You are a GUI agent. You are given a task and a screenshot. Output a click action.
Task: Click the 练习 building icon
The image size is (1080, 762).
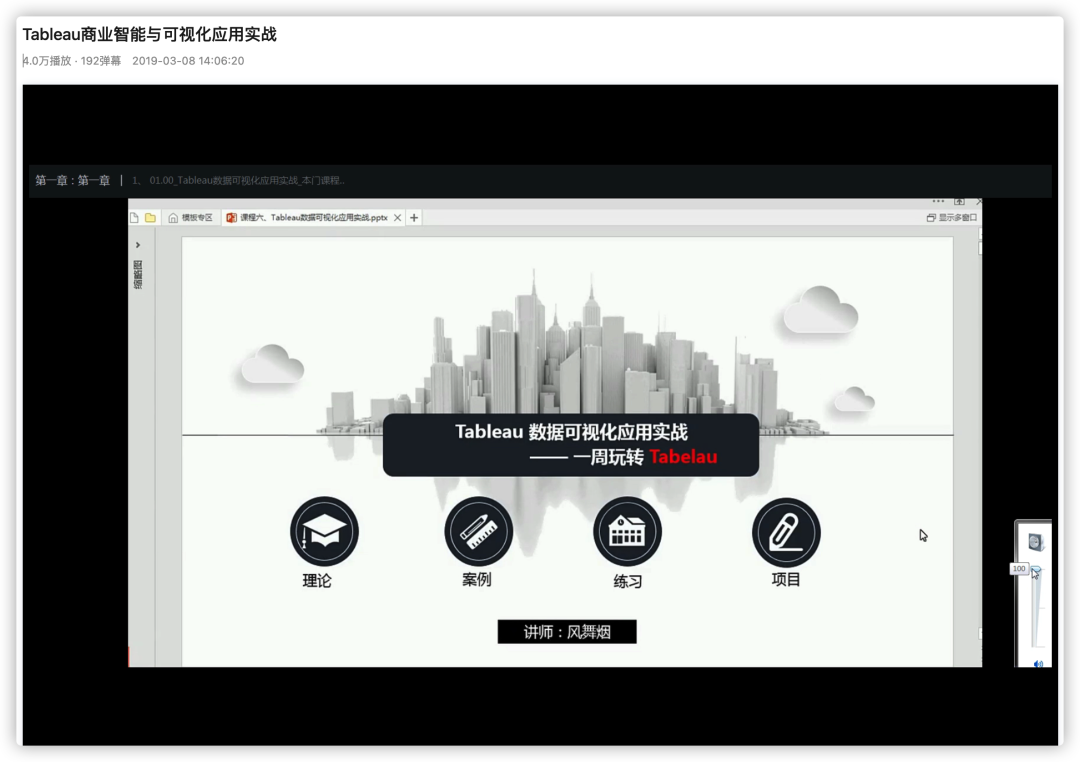tap(627, 532)
